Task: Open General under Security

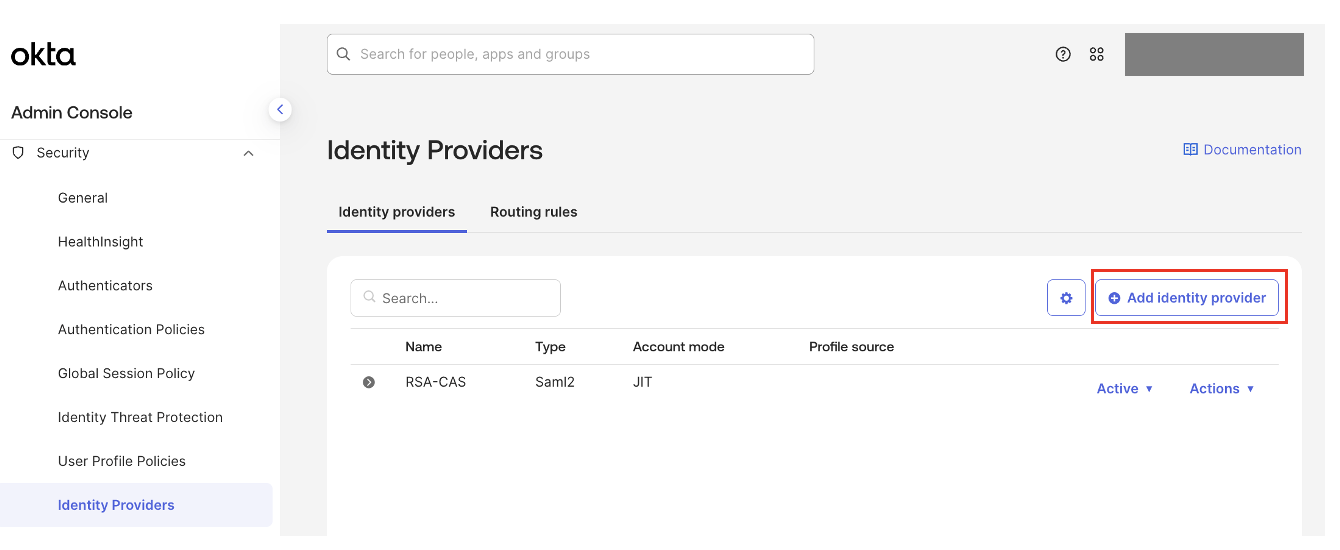Action: 83,198
